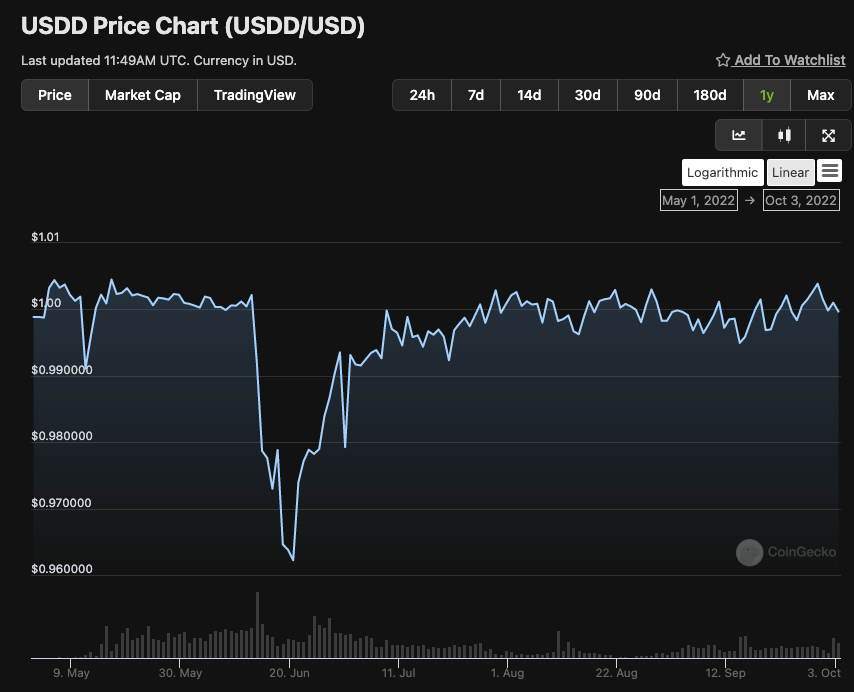Click the $0.970000 axis label

coord(62,503)
